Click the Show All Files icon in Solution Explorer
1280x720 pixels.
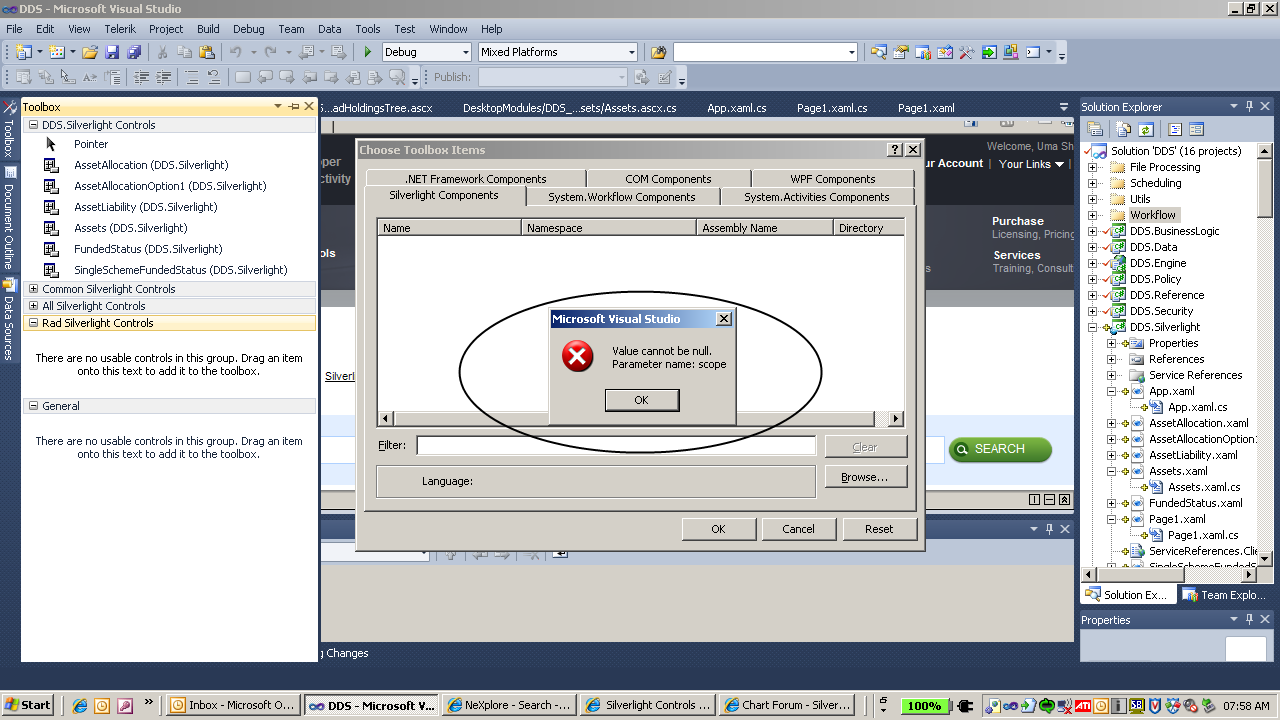(1123, 129)
